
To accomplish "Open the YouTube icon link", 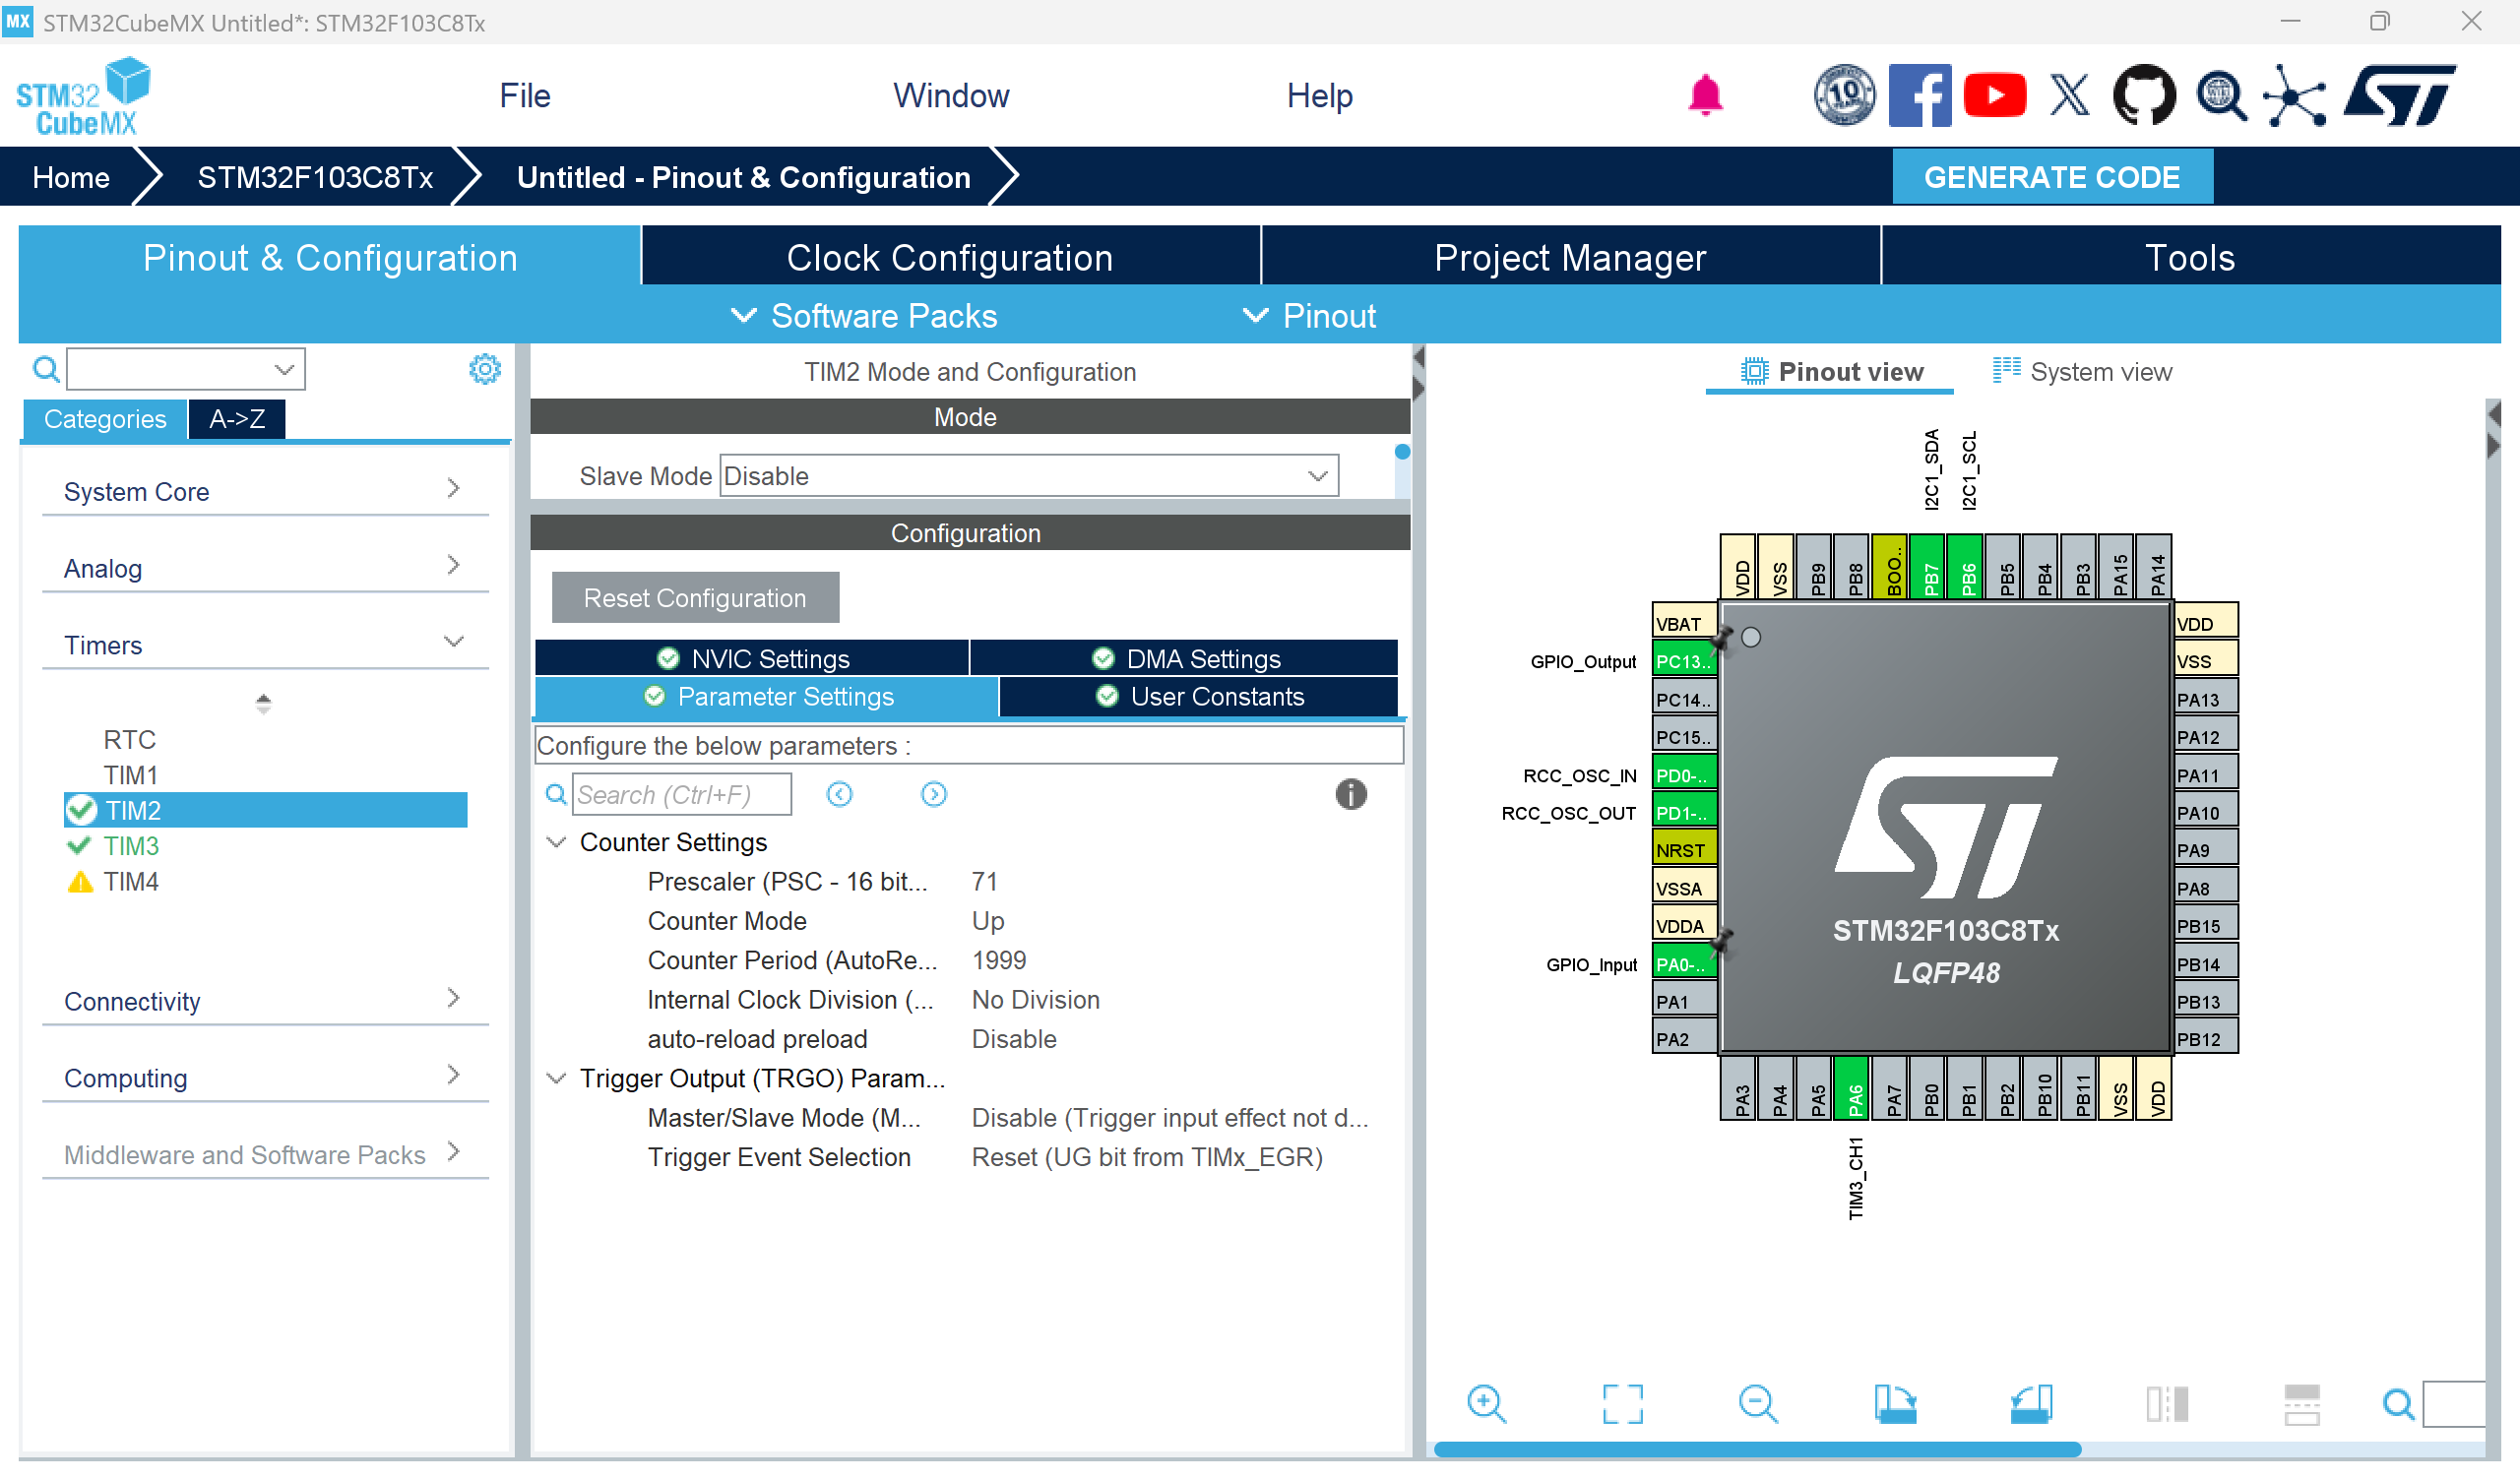I will click(1994, 96).
